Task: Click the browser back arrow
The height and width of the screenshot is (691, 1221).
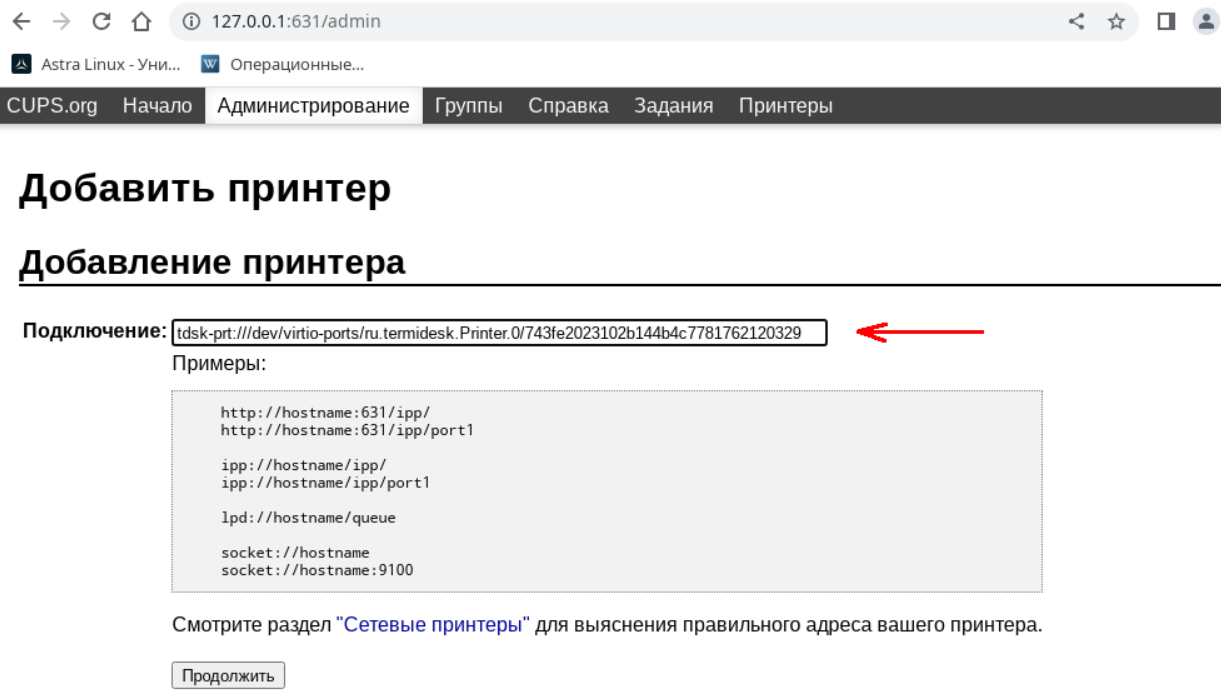Action: coord(20,21)
